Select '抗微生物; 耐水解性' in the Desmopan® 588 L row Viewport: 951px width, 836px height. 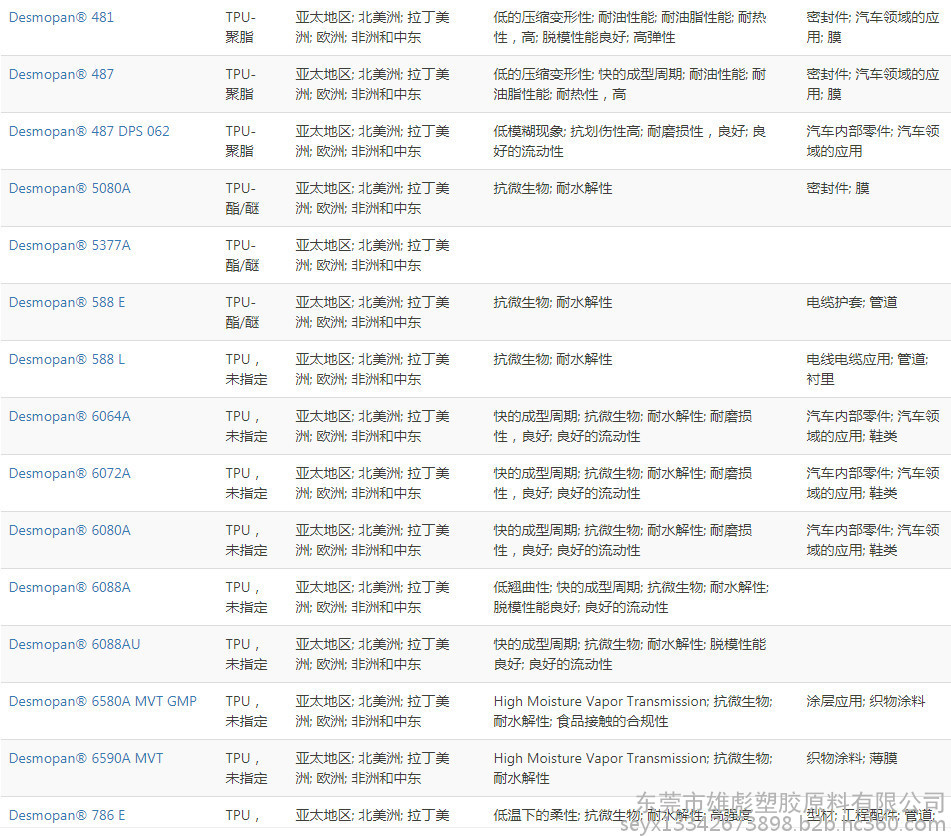[553, 360]
